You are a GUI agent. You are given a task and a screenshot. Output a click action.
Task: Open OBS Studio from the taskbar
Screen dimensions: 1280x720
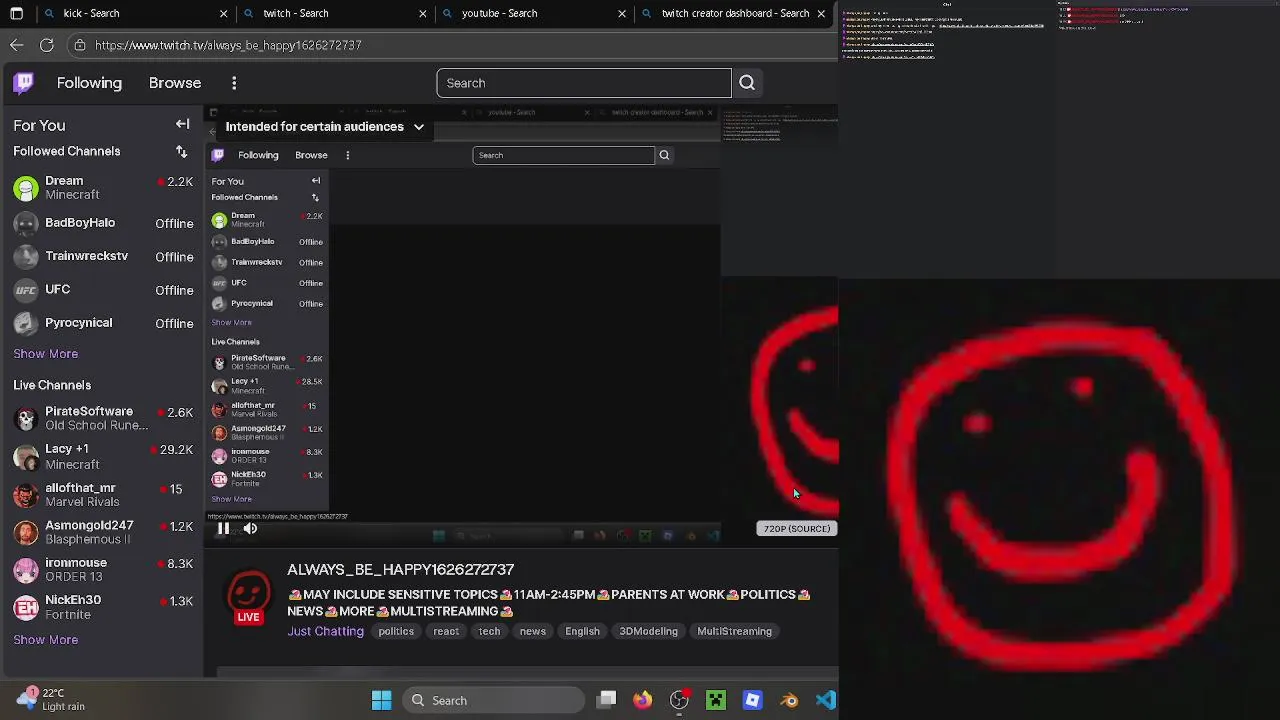[x=679, y=700]
